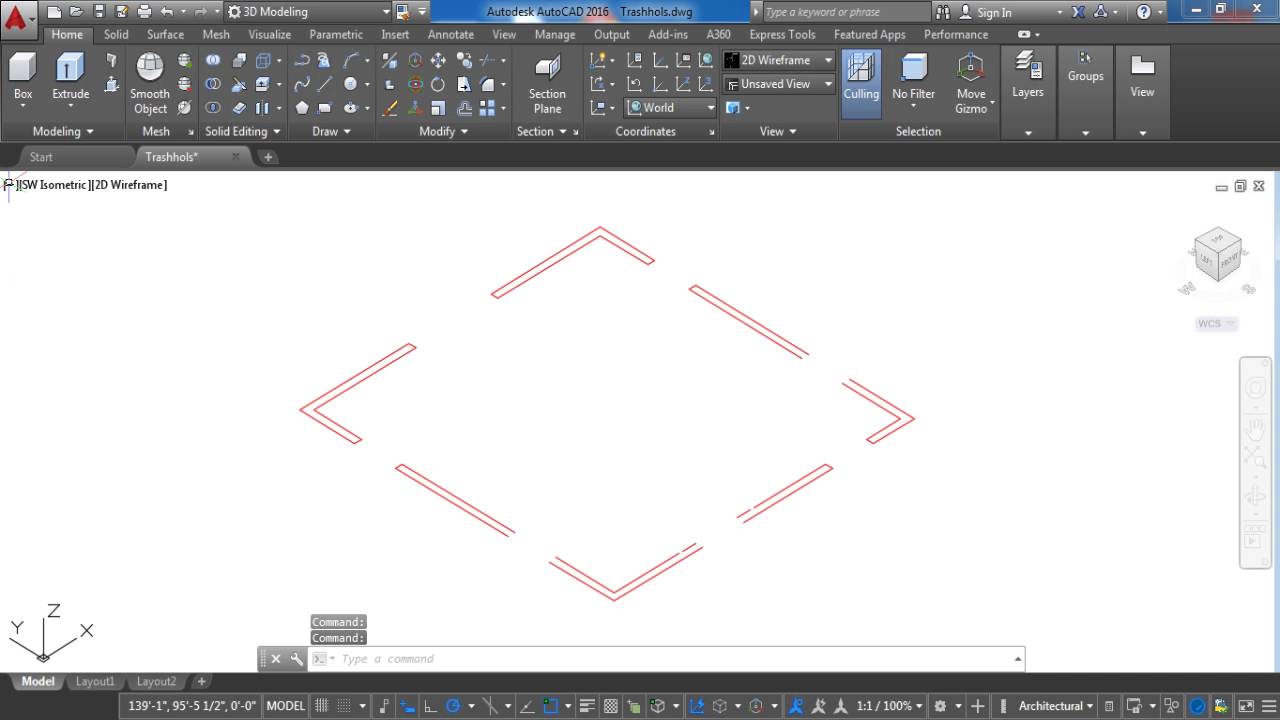Click the Move tool in Modify panel

tap(438, 61)
